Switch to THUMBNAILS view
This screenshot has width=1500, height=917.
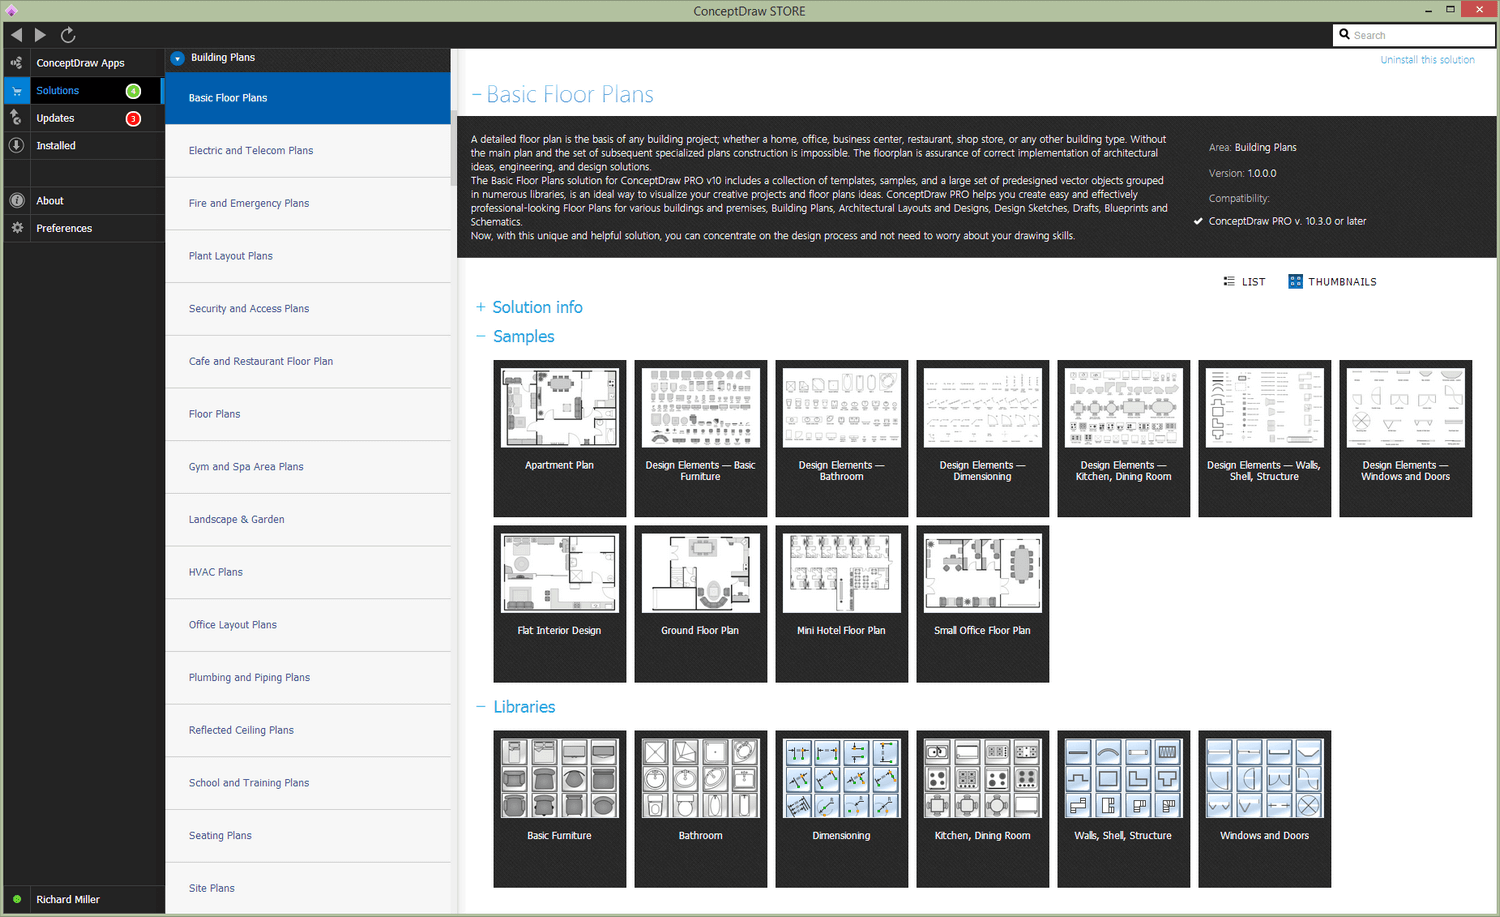coord(1332,282)
